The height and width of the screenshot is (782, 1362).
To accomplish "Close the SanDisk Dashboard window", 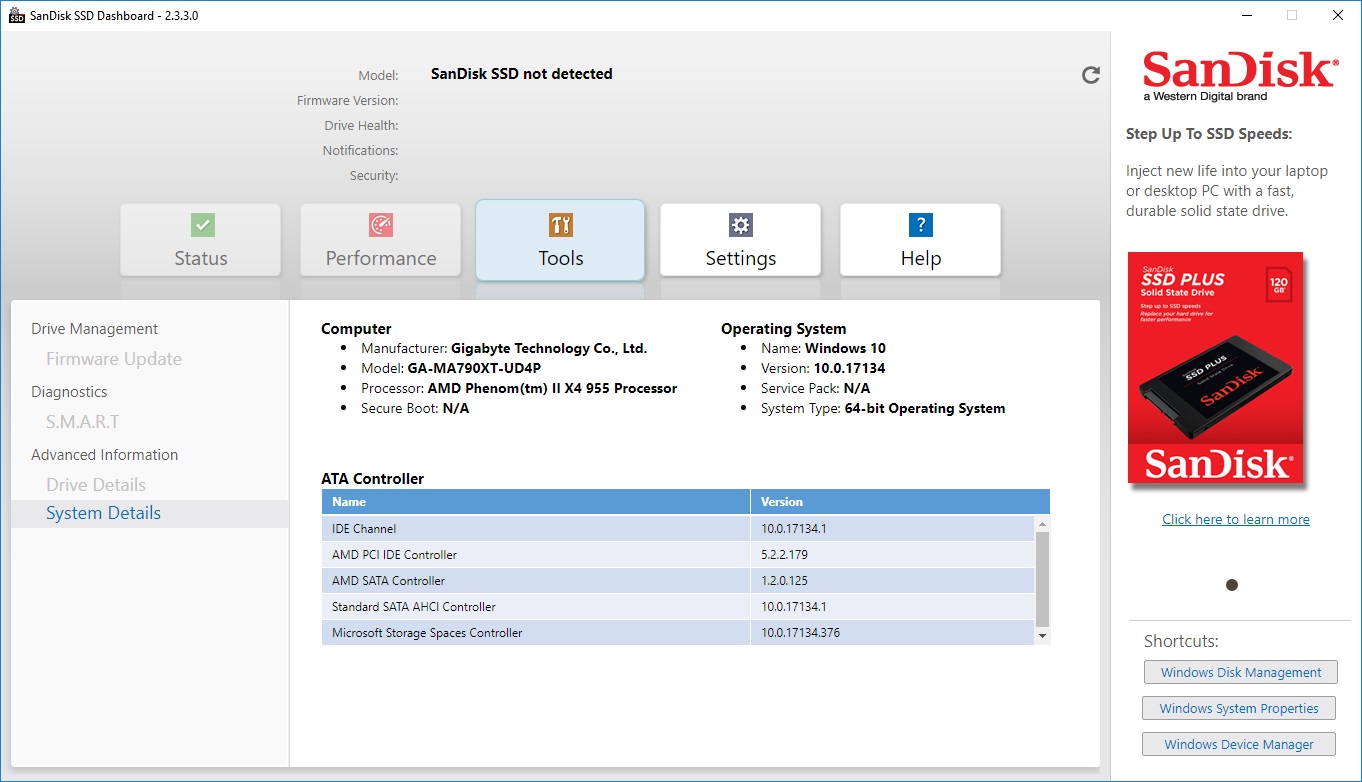I will [x=1338, y=15].
